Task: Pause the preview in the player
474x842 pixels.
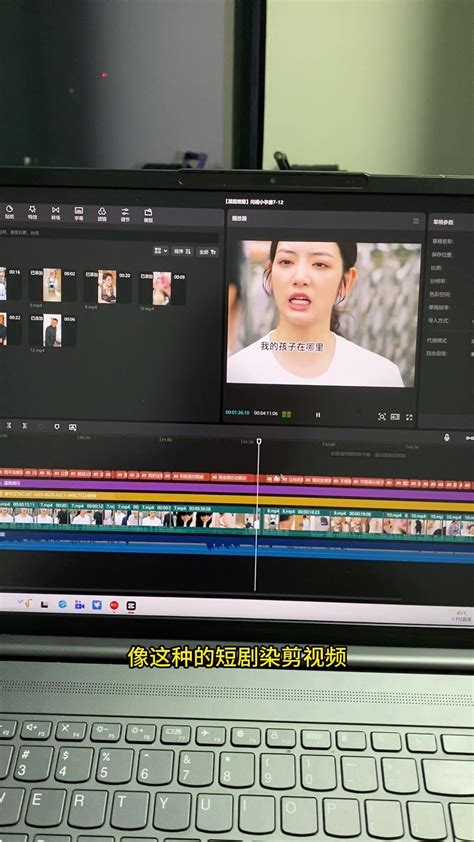Action: [318, 415]
